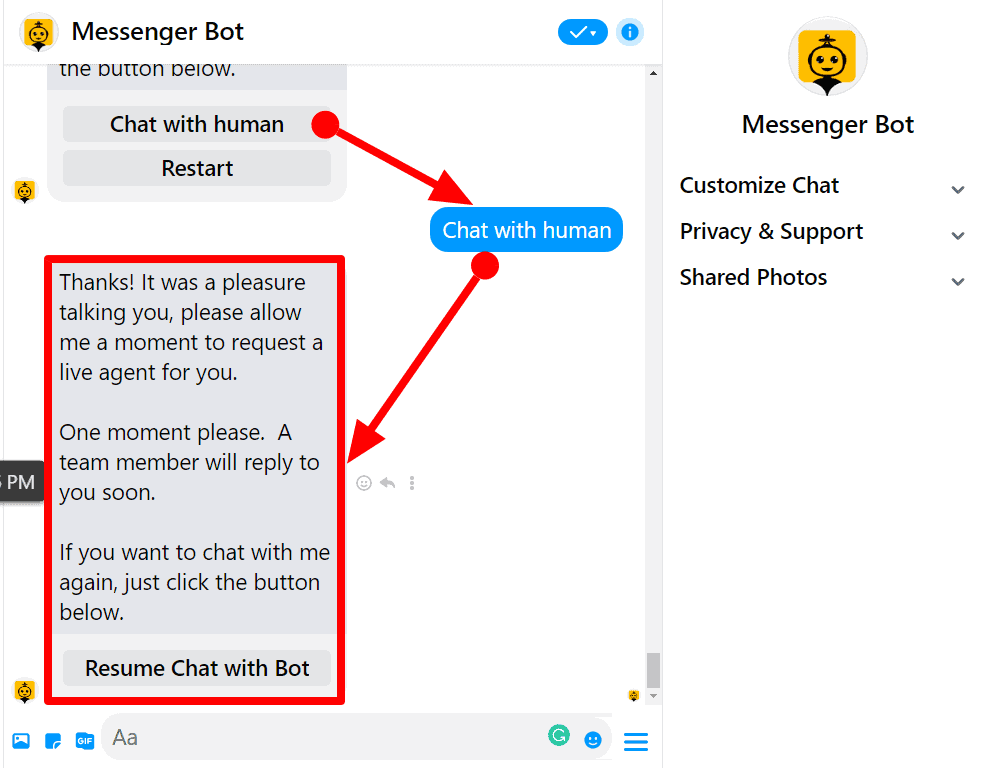Click the Restart button
Screen dimensions: 990x768
[196, 168]
